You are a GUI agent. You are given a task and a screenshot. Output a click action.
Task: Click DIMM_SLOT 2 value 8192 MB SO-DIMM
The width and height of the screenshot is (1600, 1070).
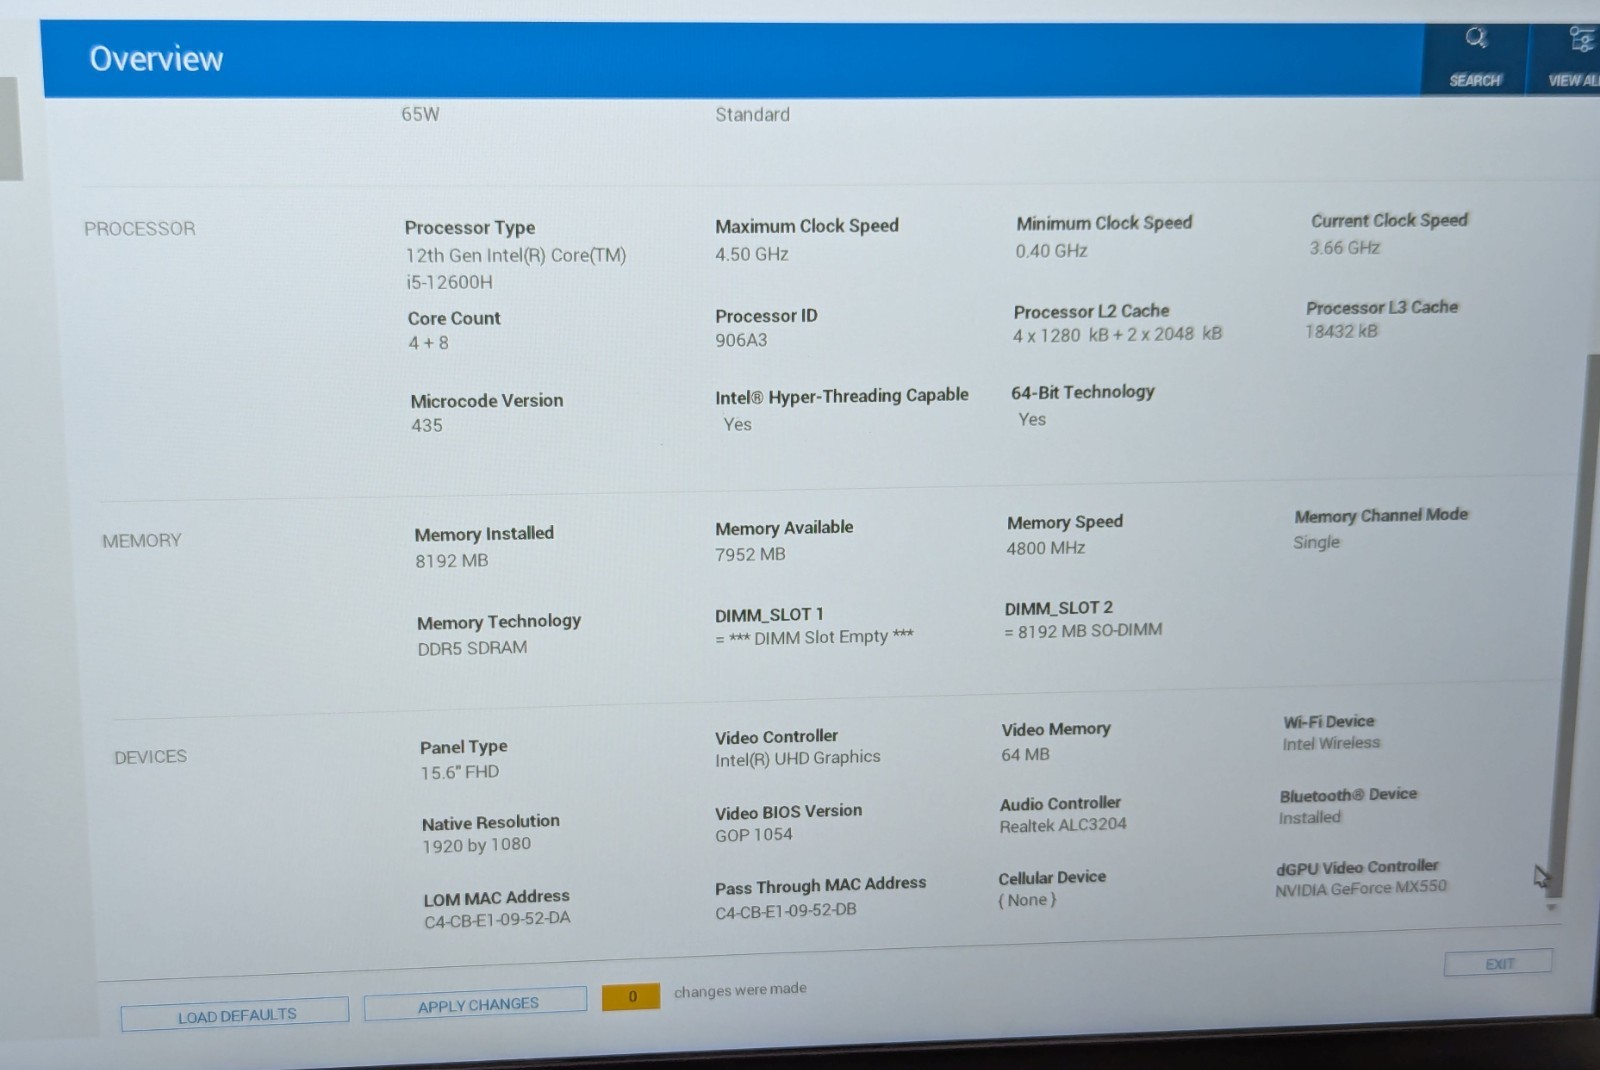(1083, 631)
